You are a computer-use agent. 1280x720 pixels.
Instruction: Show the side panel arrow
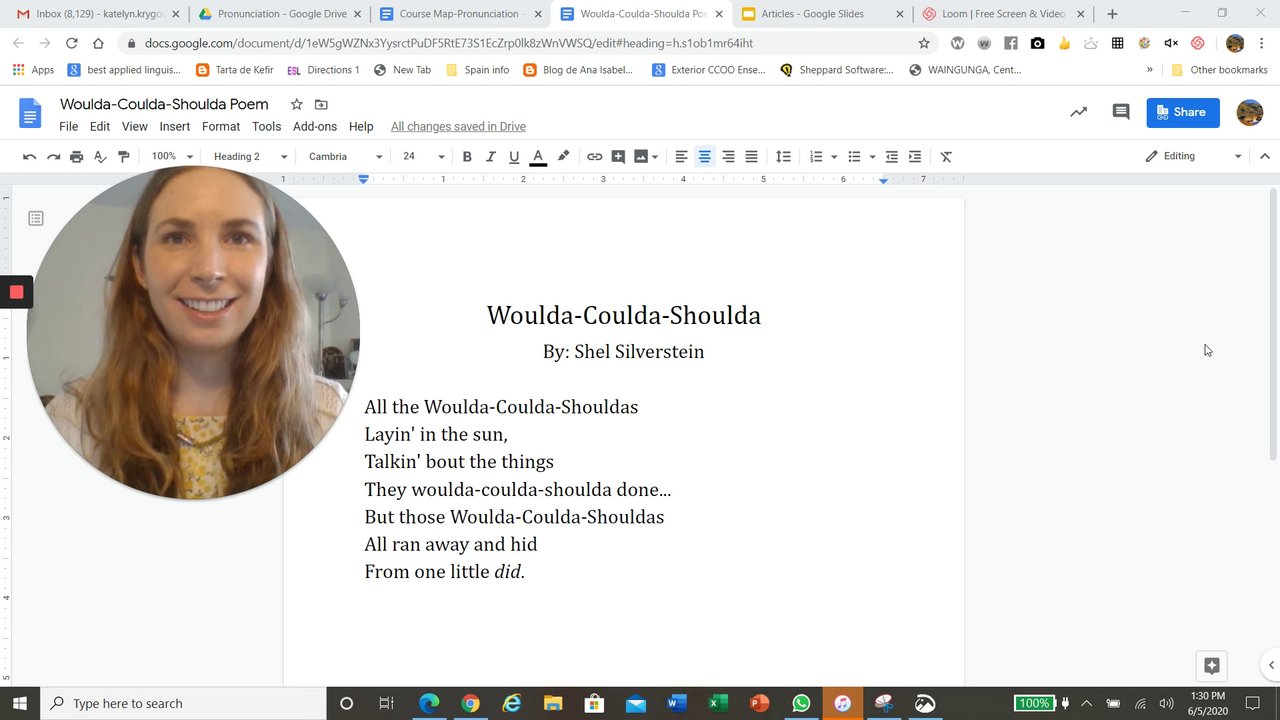coord(1271,665)
